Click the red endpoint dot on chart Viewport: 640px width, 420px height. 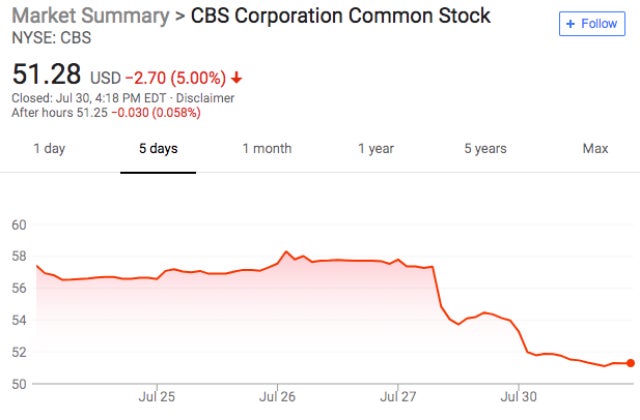pos(630,363)
